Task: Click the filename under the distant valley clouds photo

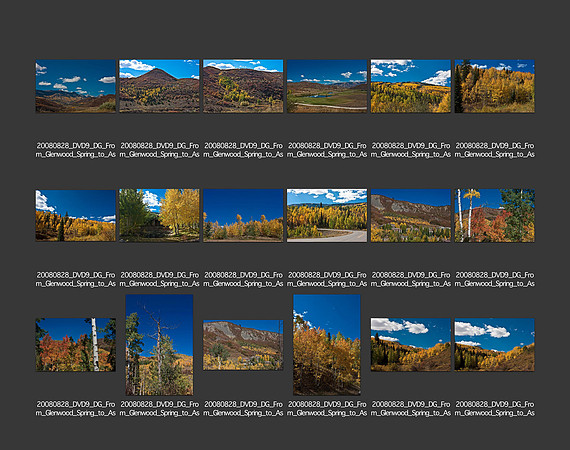Action: click(76, 150)
